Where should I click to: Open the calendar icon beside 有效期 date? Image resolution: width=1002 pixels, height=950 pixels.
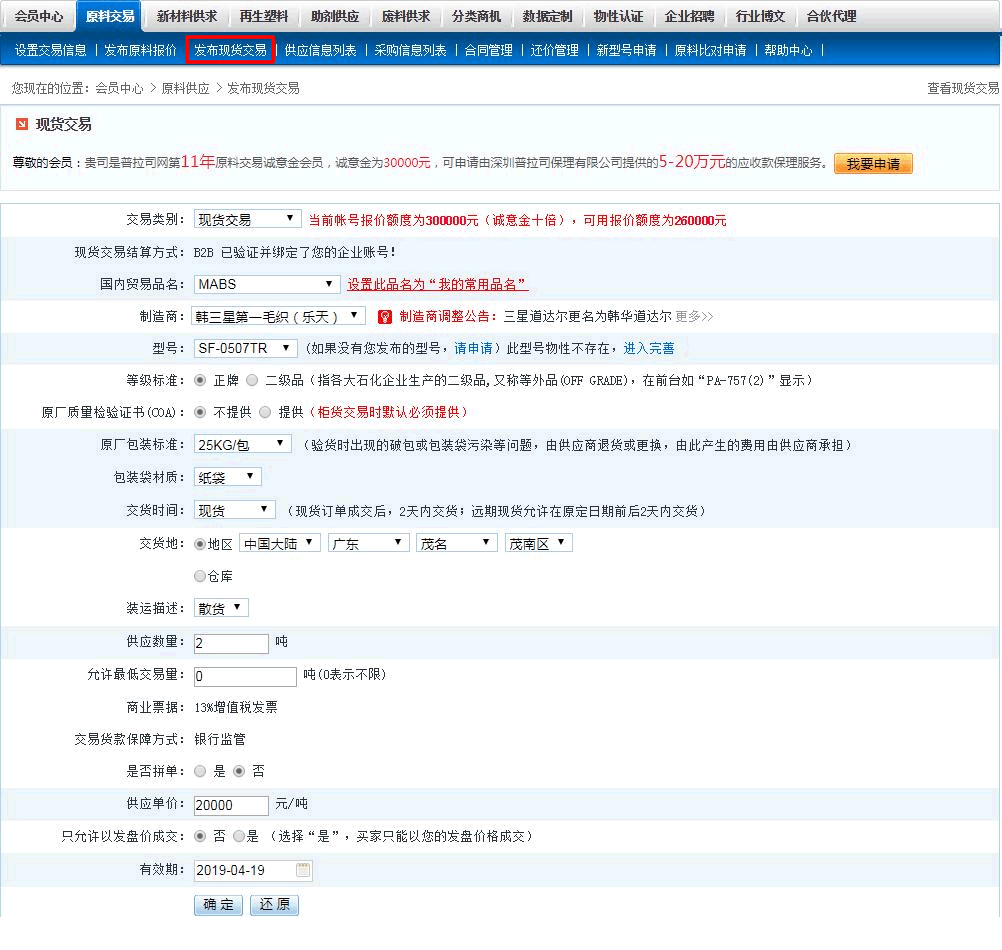303,870
